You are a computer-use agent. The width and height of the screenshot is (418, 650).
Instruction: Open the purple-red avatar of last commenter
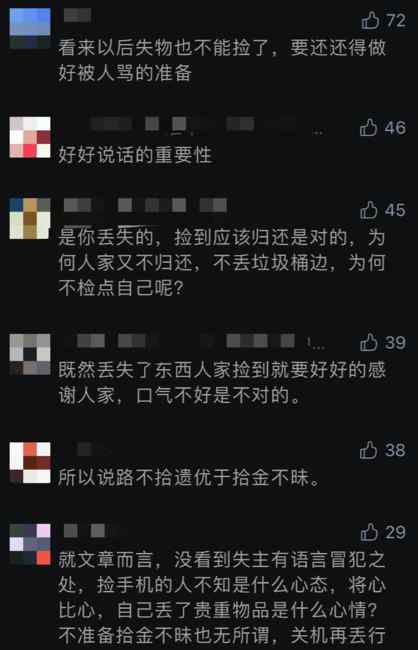click(30, 544)
